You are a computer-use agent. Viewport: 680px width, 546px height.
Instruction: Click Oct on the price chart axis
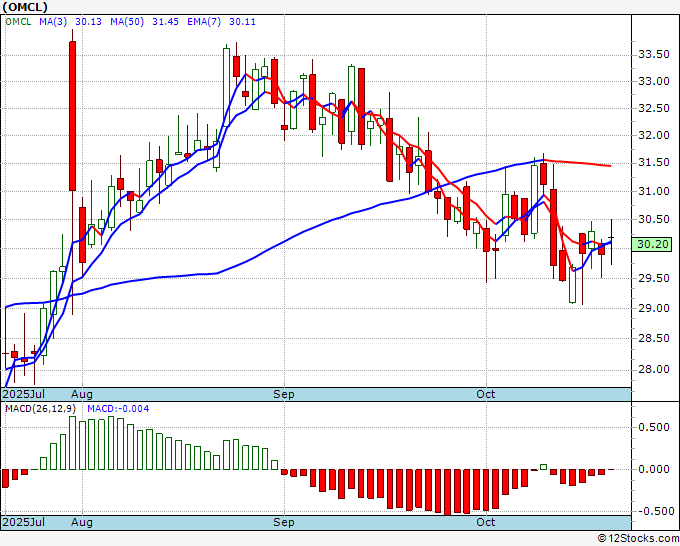(486, 394)
